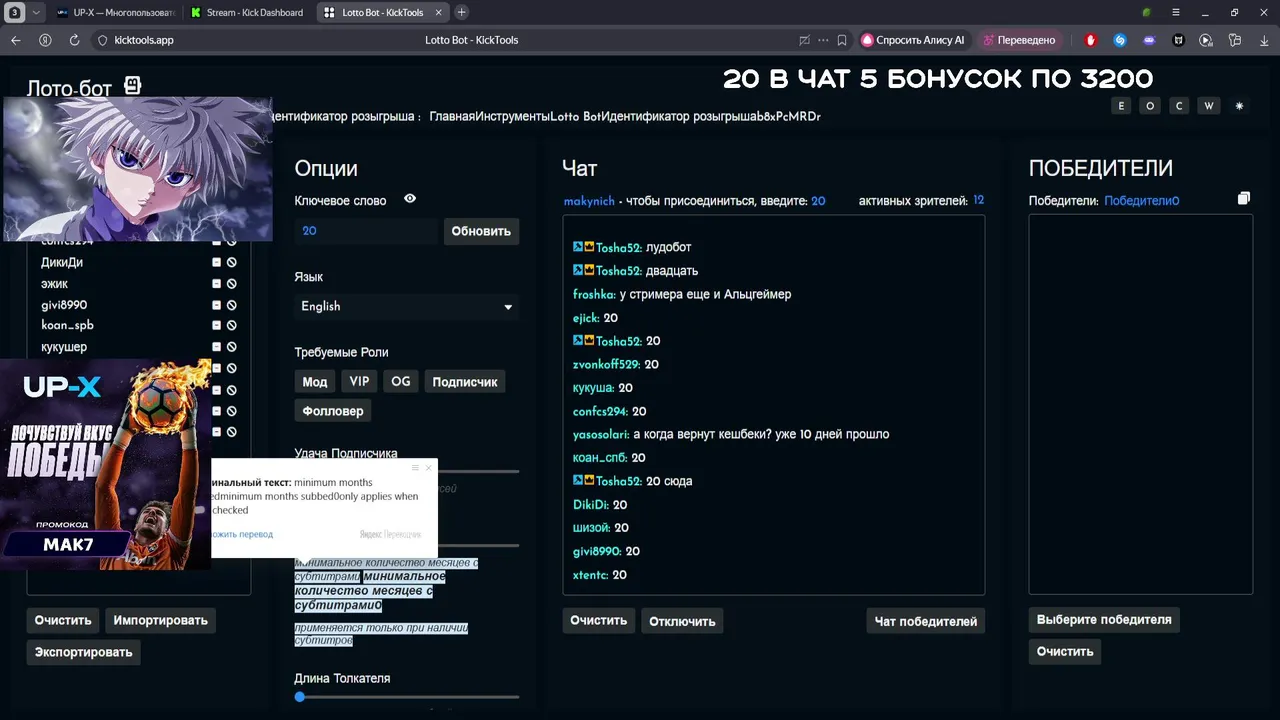Click Отложить перевод link in popup
1280x720 pixels.
click(x=242, y=534)
